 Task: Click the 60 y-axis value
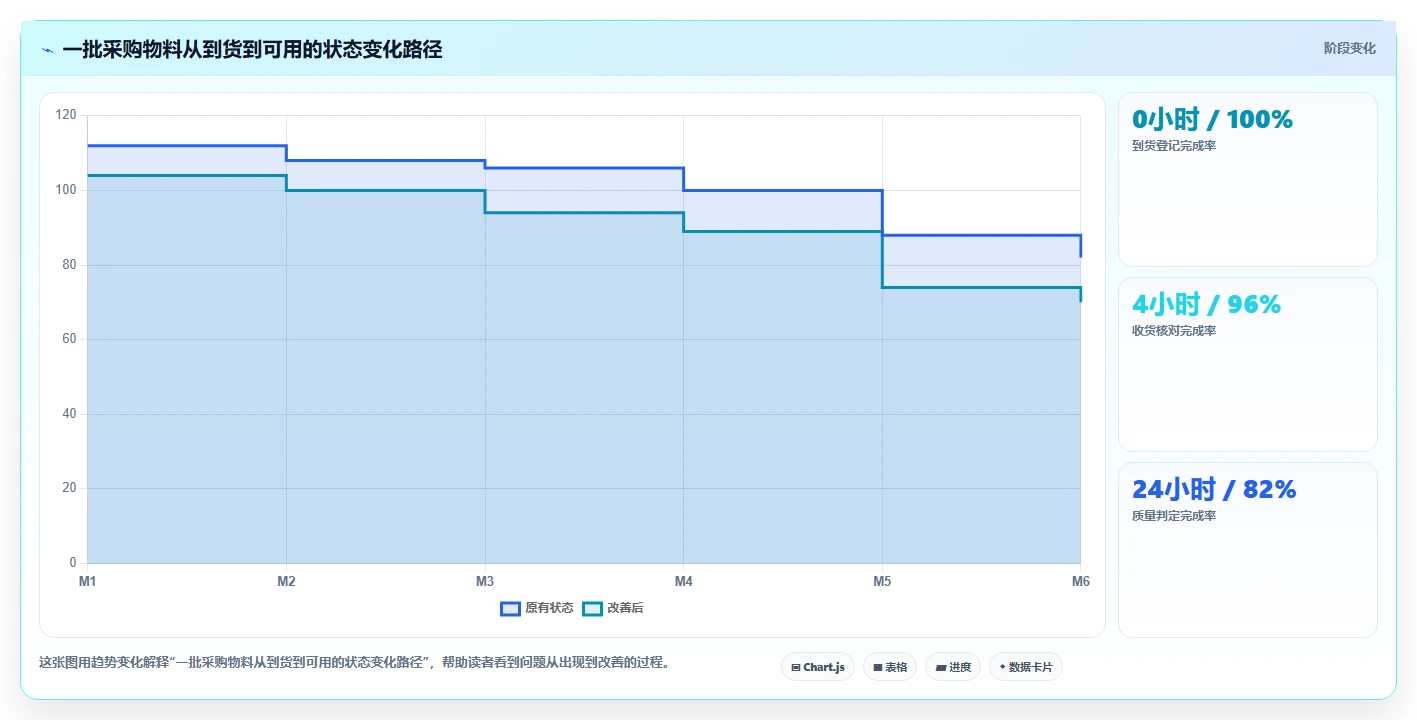click(x=69, y=339)
